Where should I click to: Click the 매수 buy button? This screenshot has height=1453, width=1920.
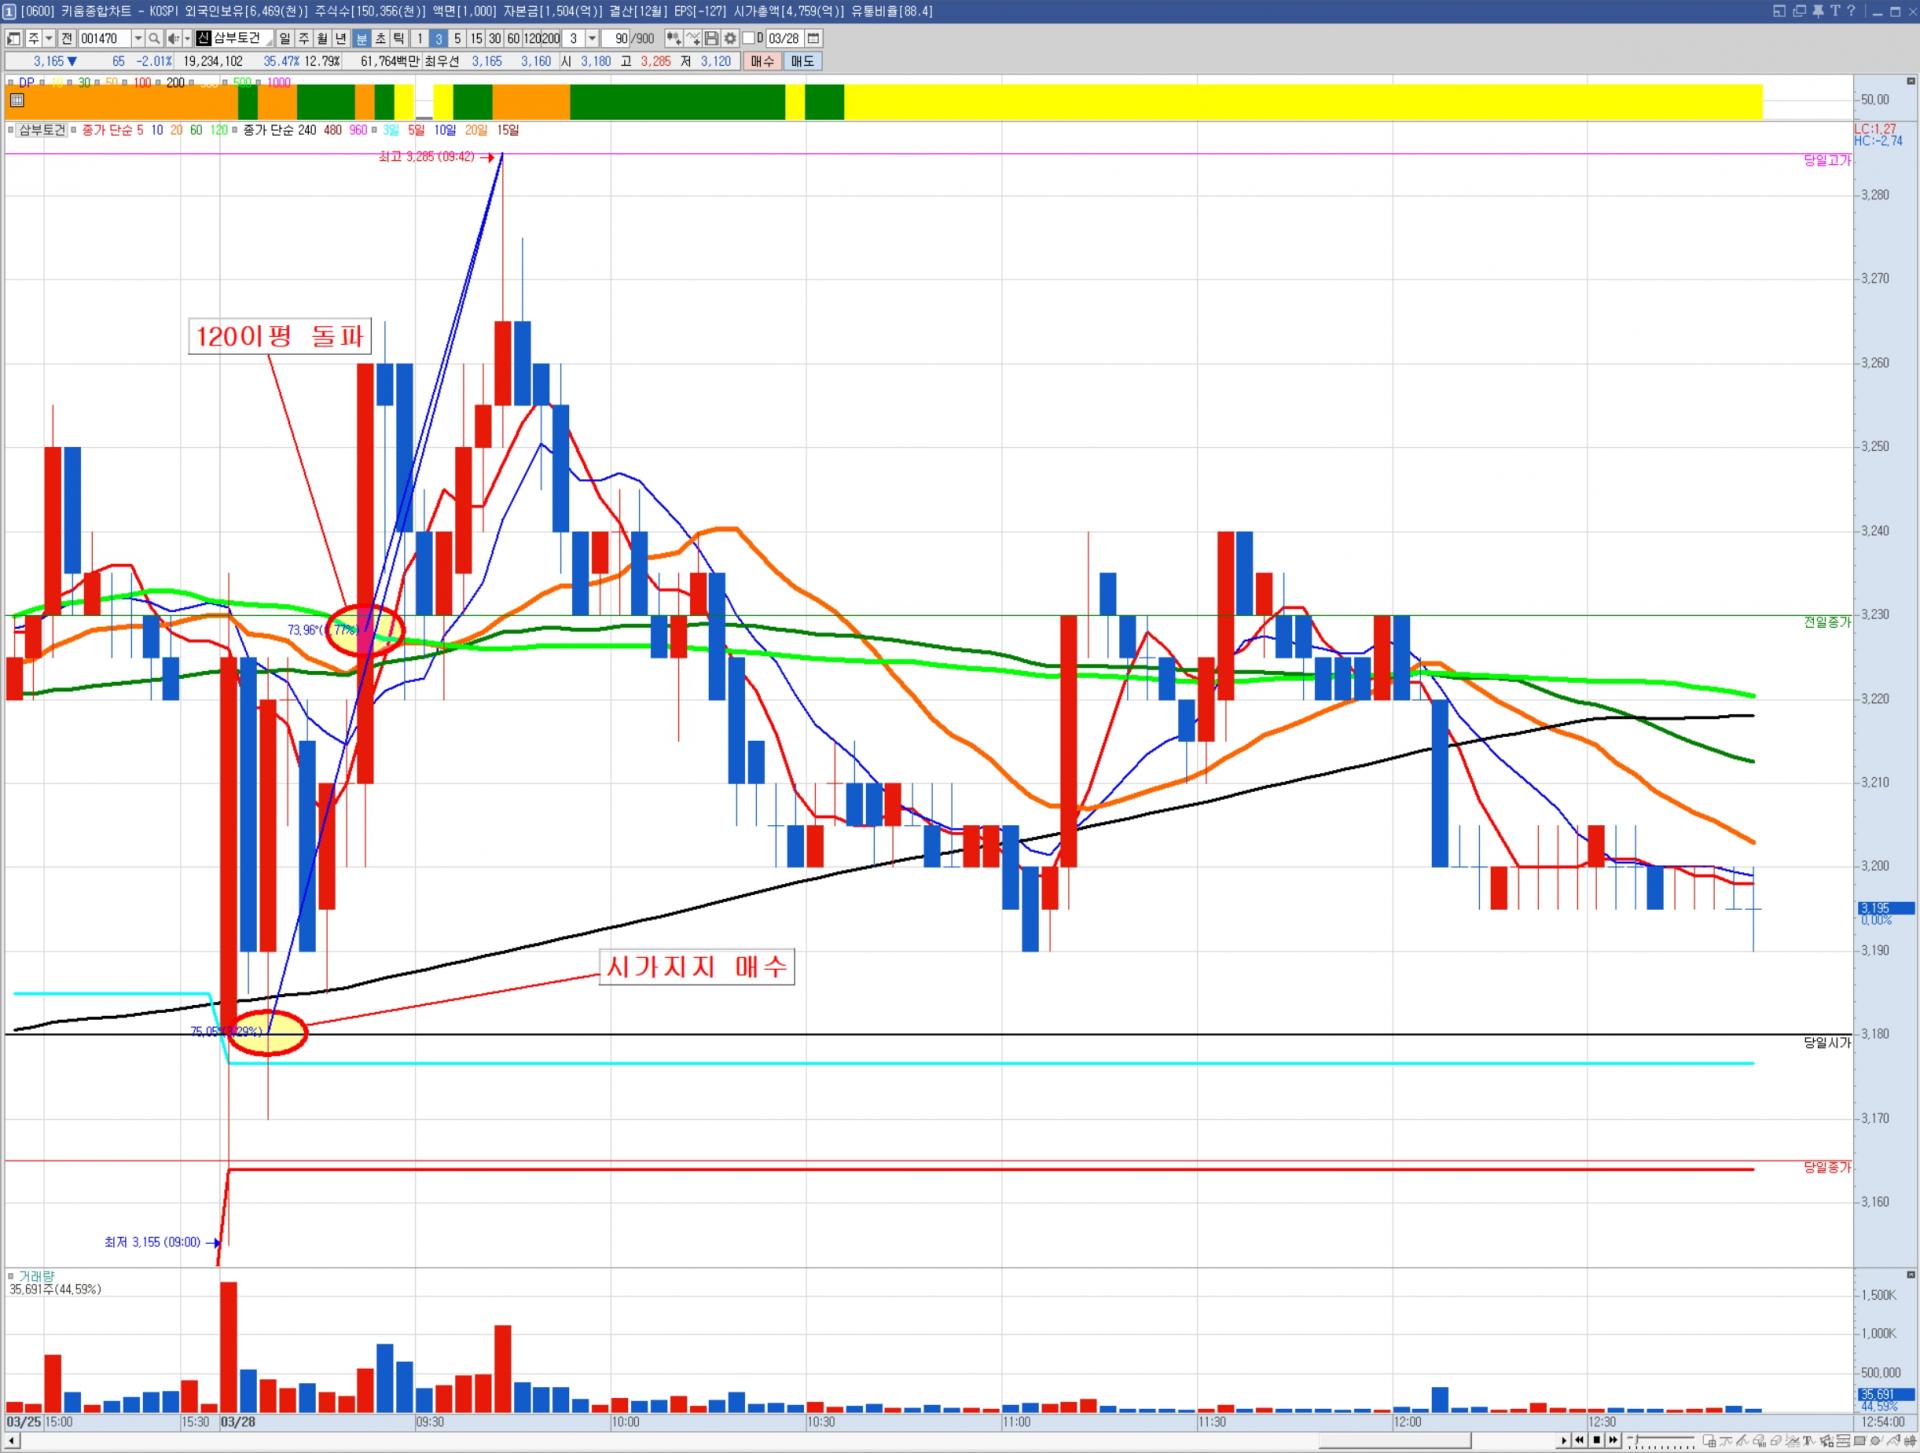pos(762,61)
